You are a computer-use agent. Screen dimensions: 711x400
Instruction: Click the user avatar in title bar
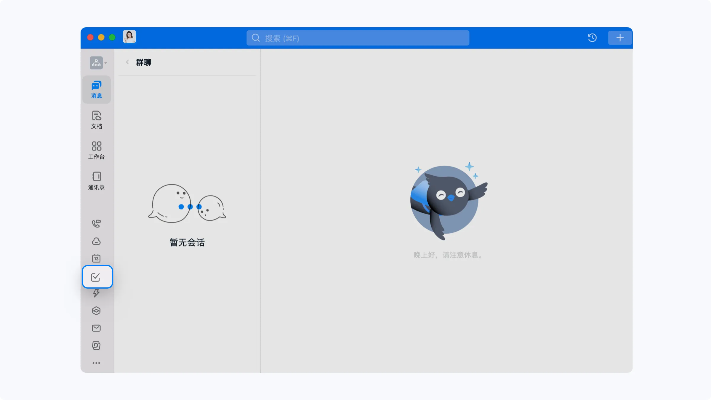pyautogui.click(x=129, y=37)
